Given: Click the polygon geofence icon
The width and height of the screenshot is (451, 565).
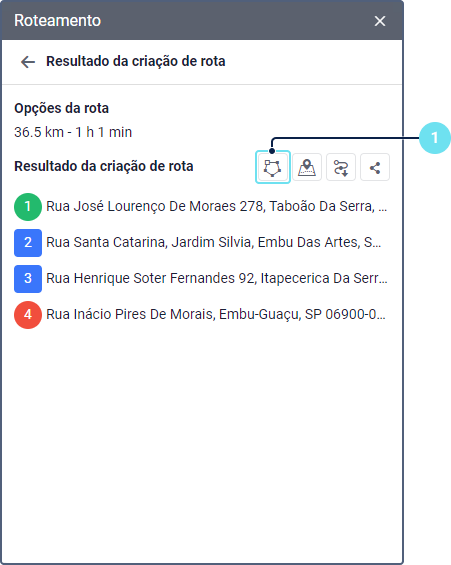Looking at the screenshot, I should (x=273, y=168).
